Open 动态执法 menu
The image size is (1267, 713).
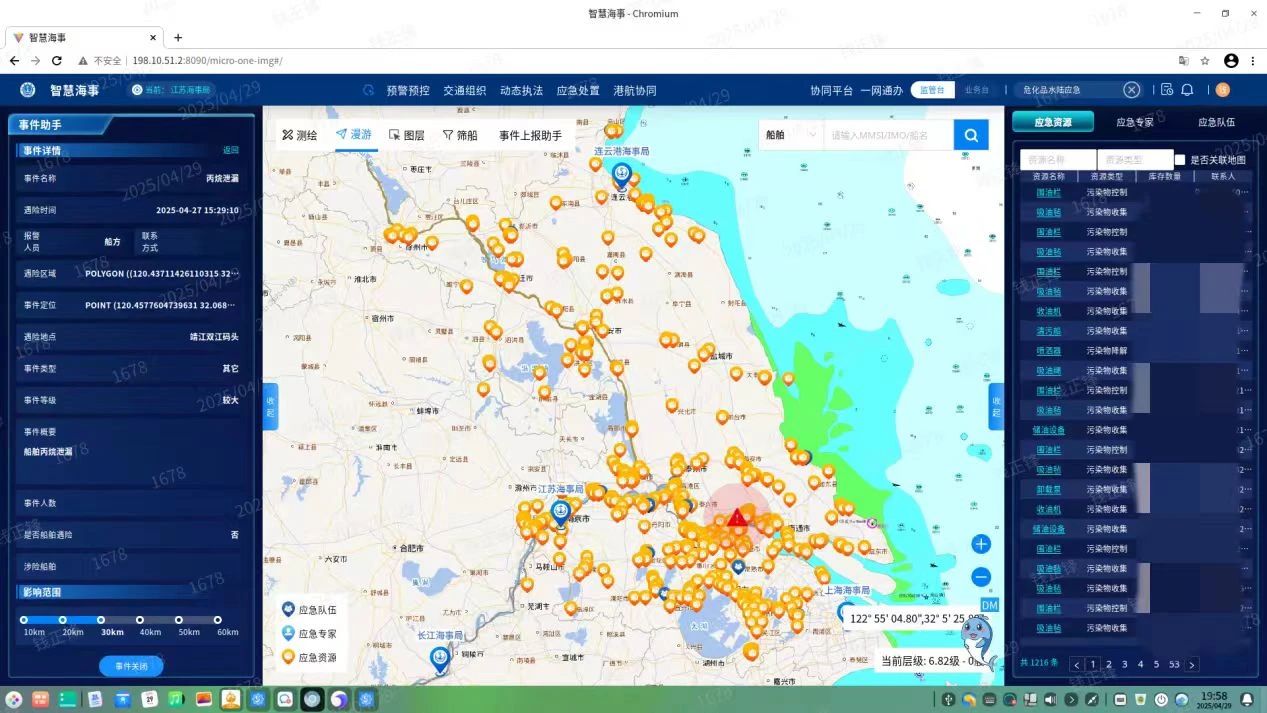522,90
